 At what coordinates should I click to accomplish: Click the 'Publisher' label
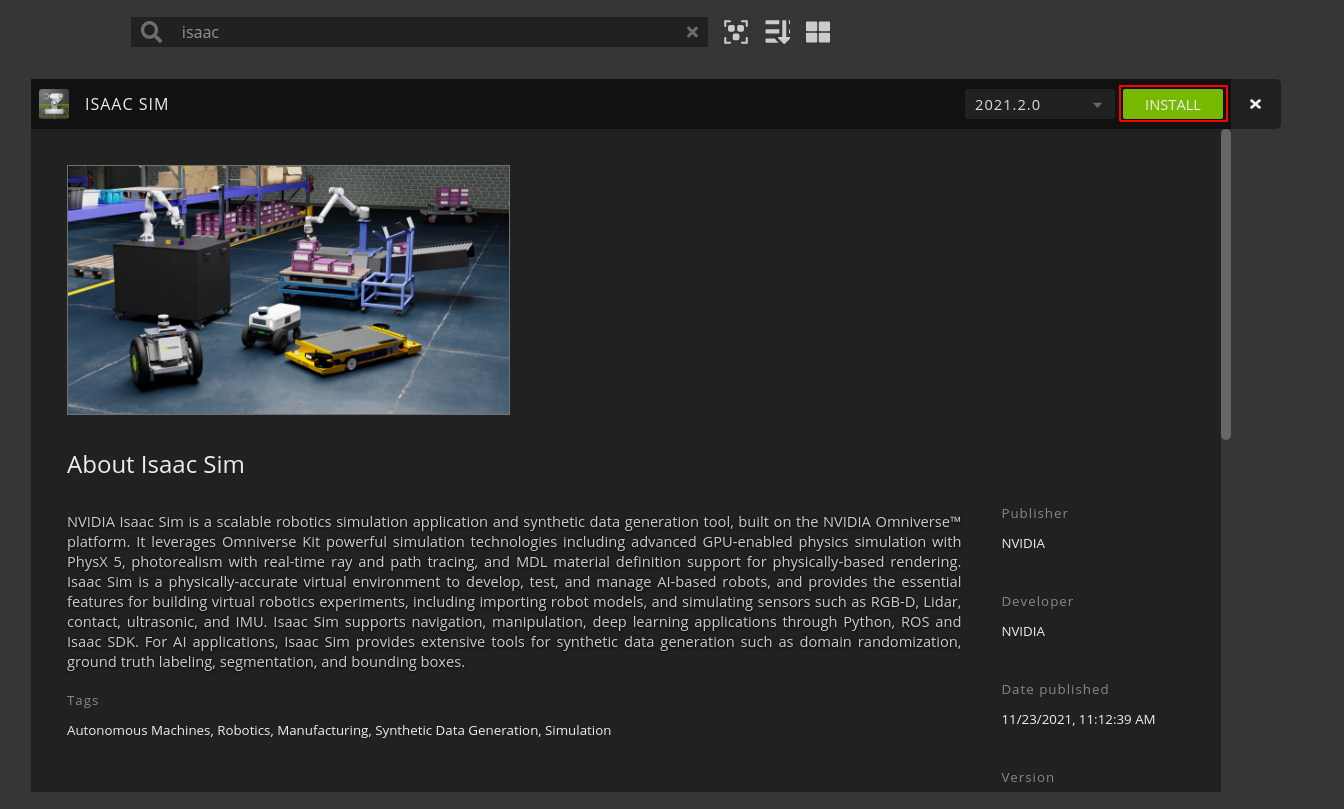click(x=1035, y=513)
